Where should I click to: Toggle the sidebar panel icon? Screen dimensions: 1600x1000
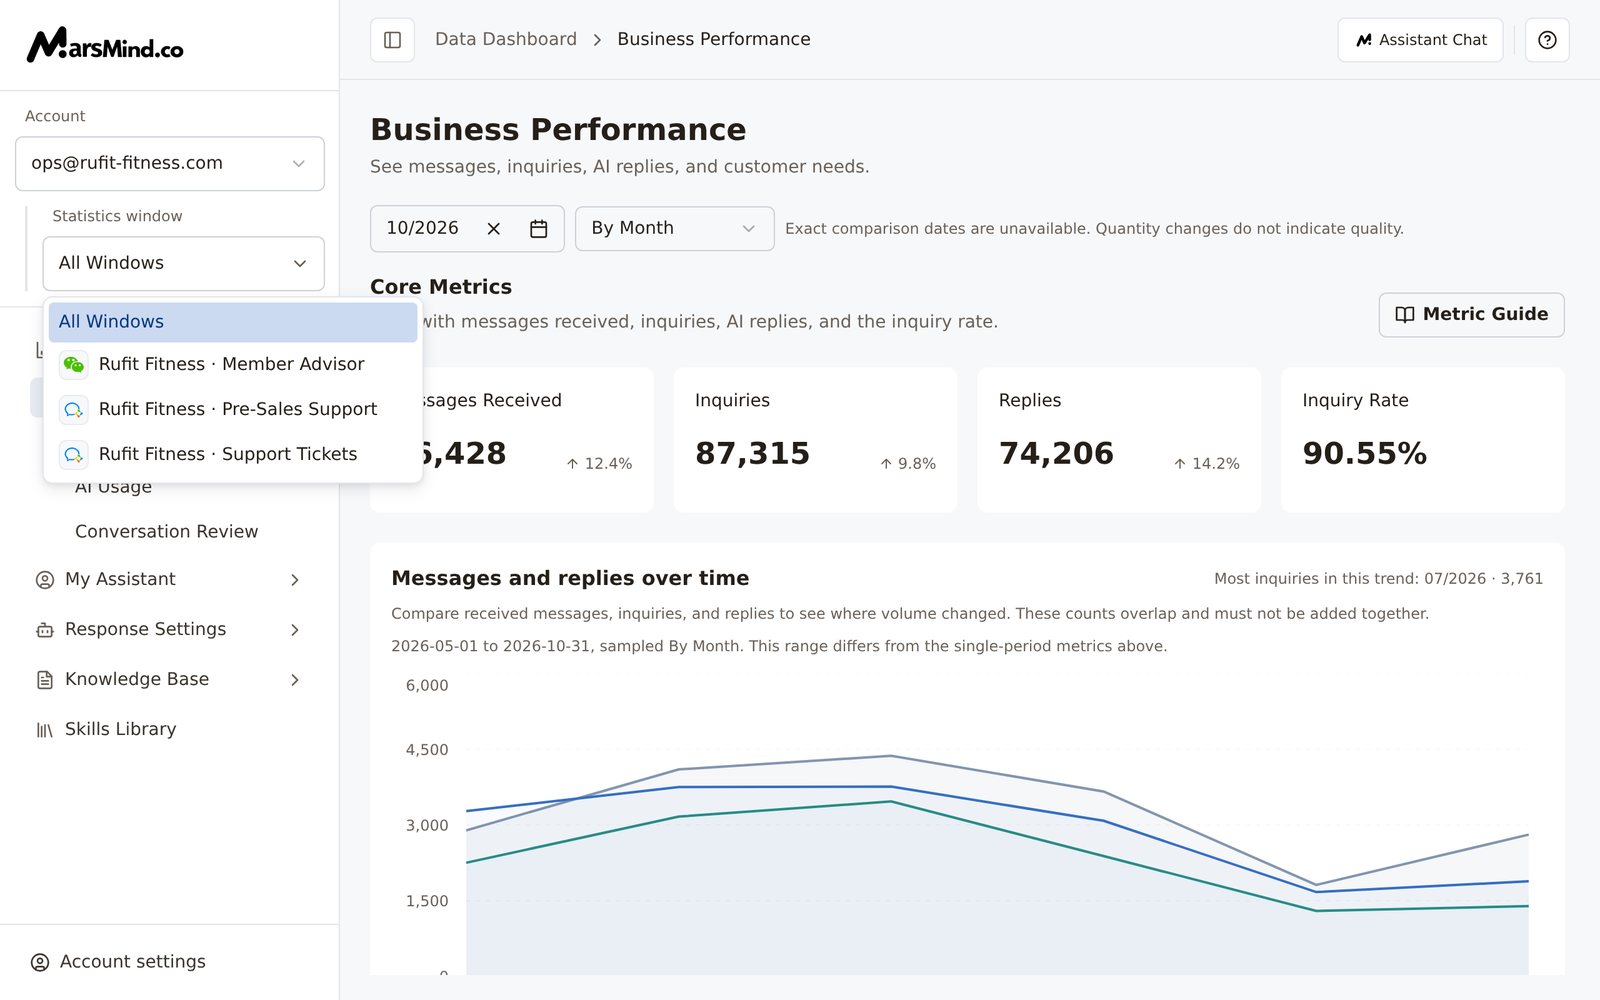point(392,40)
